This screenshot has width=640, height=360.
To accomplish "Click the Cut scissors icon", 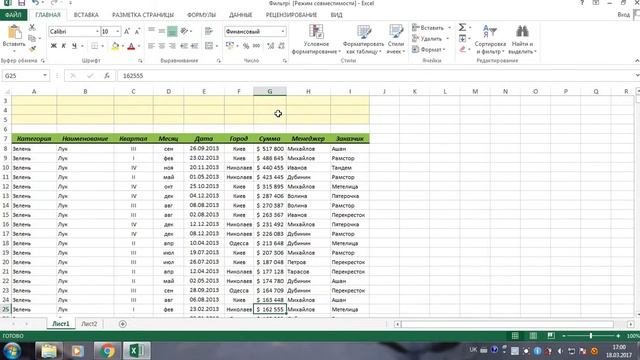I will coord(32,28).
